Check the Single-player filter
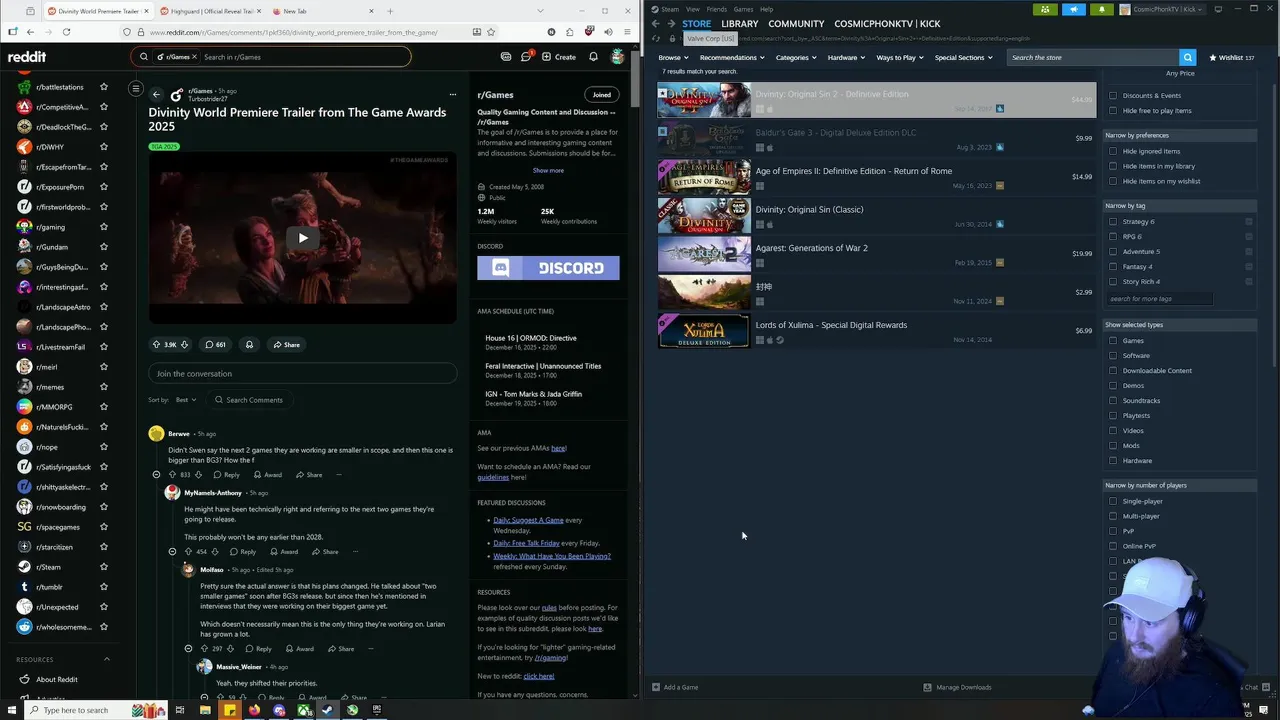This screenshot has height=720, width=1280. pos(1113,501)
